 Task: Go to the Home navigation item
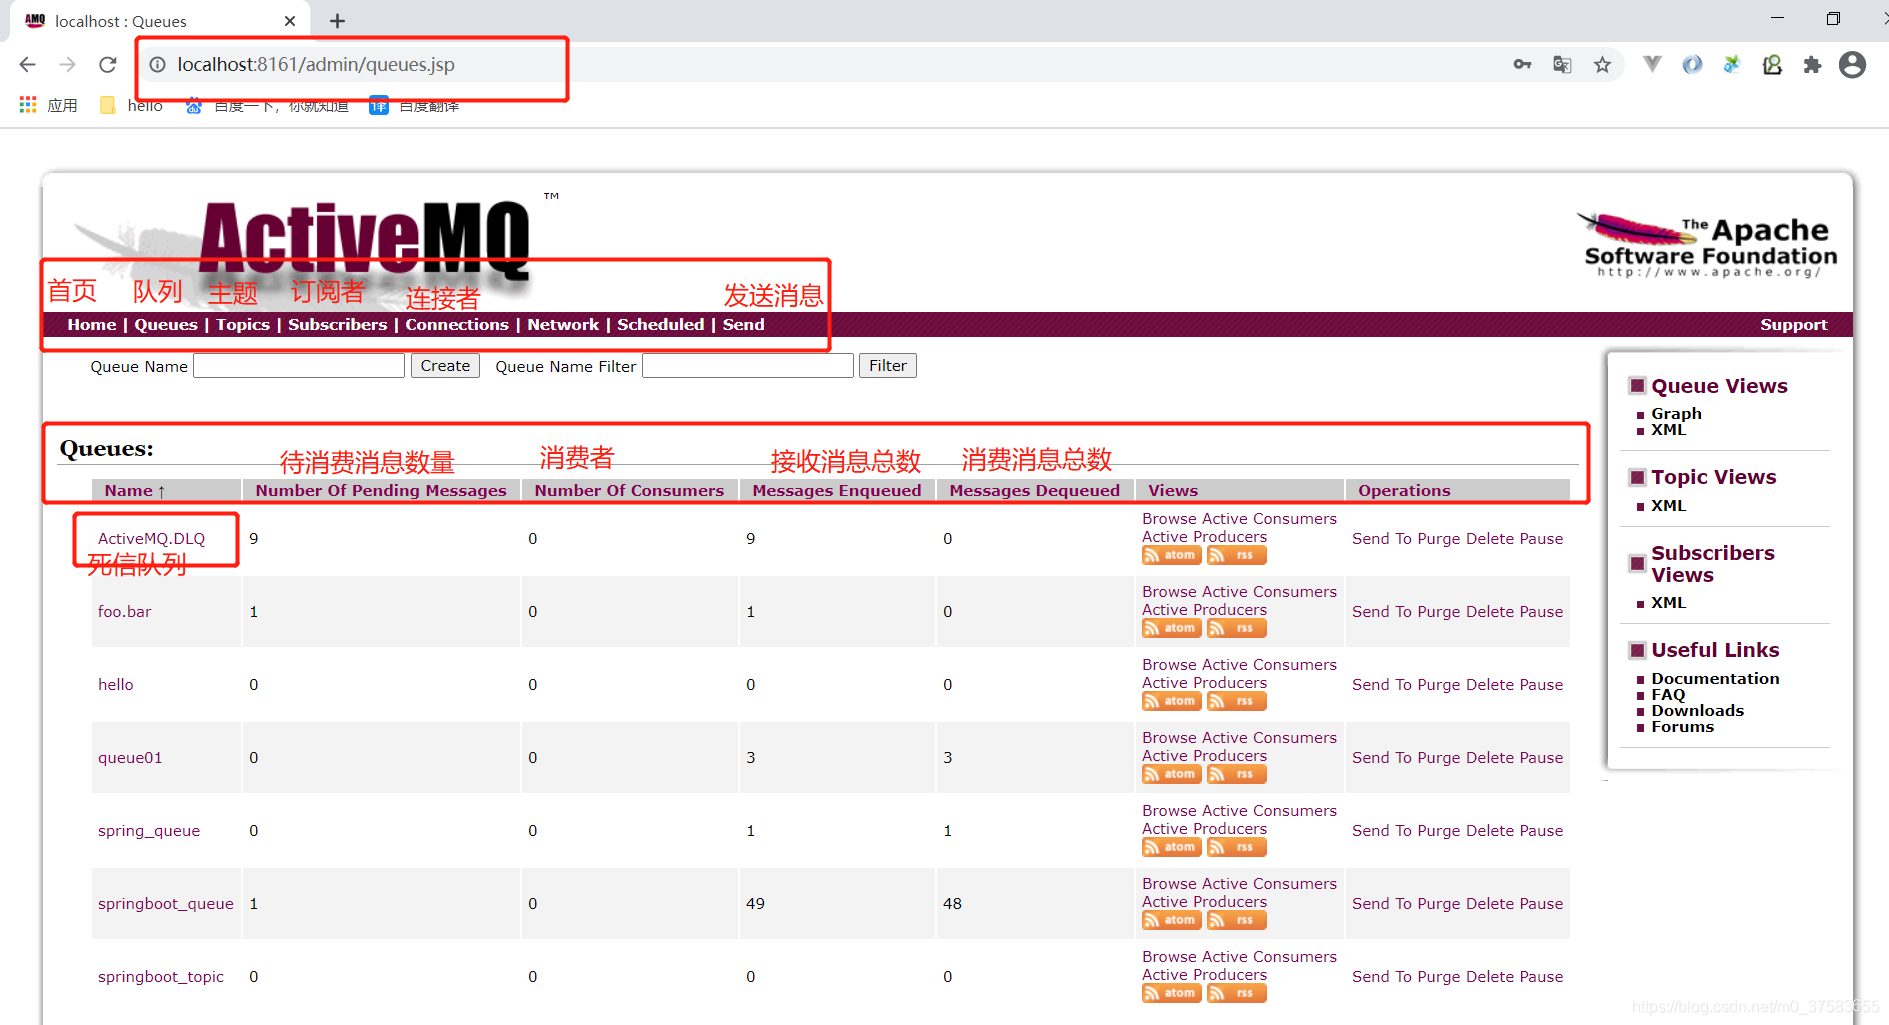(92, 325)
